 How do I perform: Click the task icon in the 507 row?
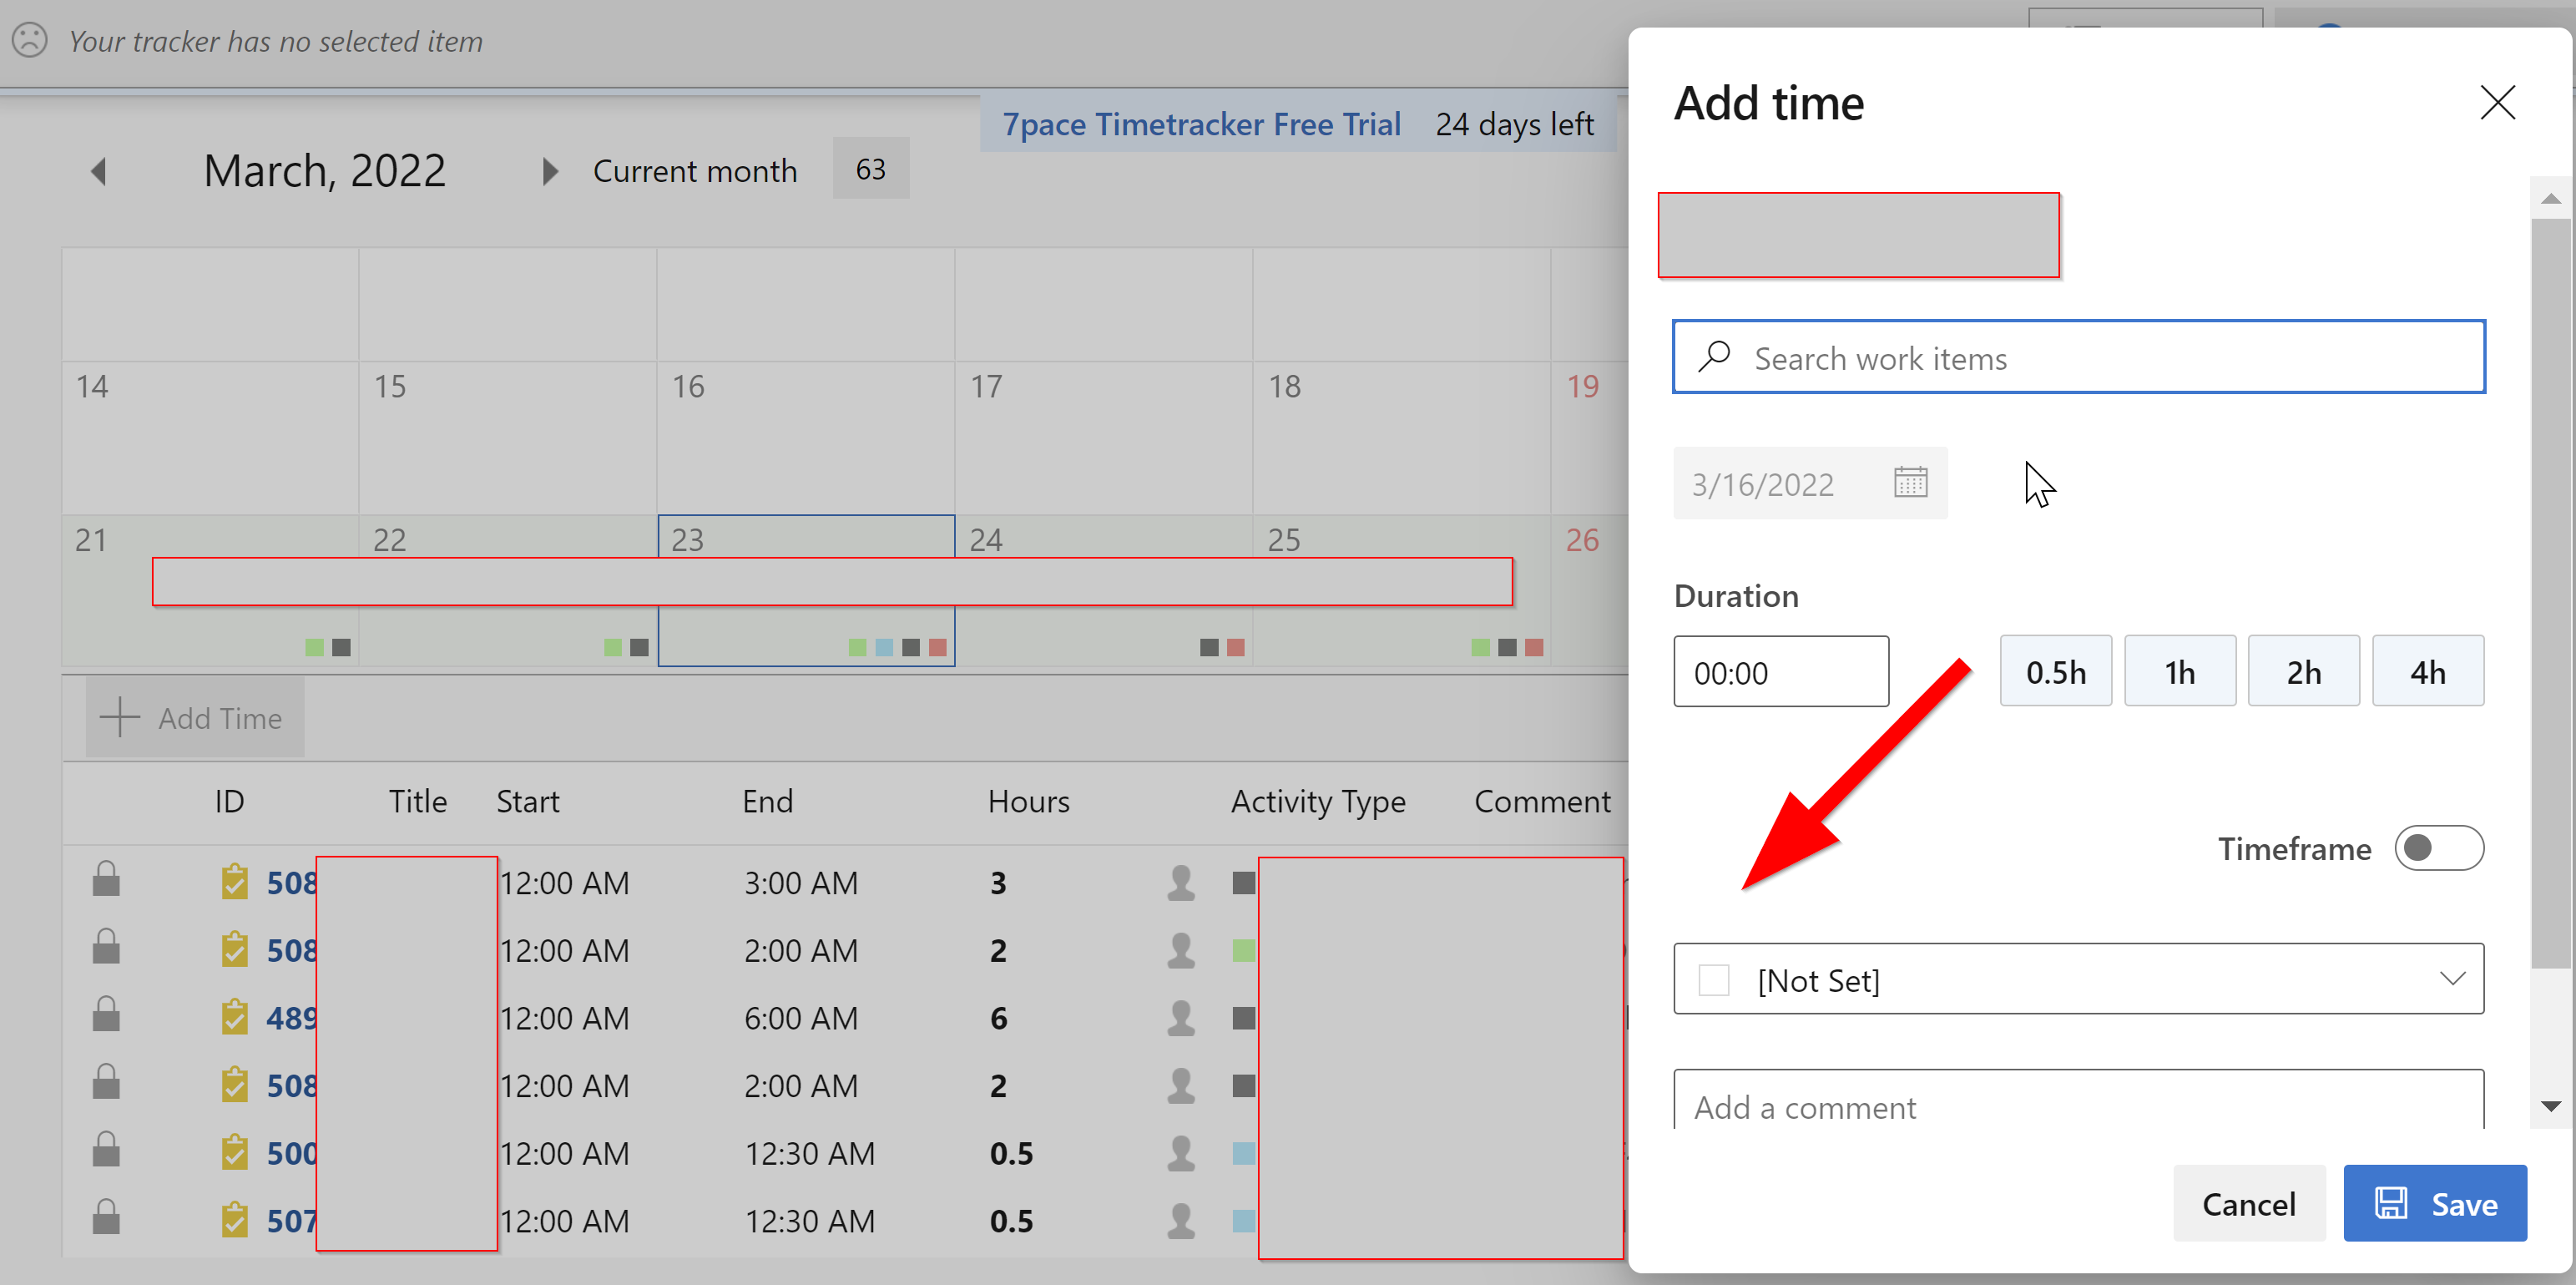coord(234,1220)
